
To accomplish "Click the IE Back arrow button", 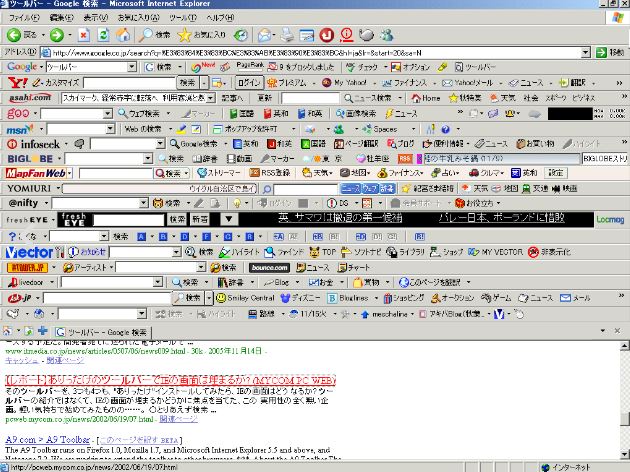I will pos(14,35).
